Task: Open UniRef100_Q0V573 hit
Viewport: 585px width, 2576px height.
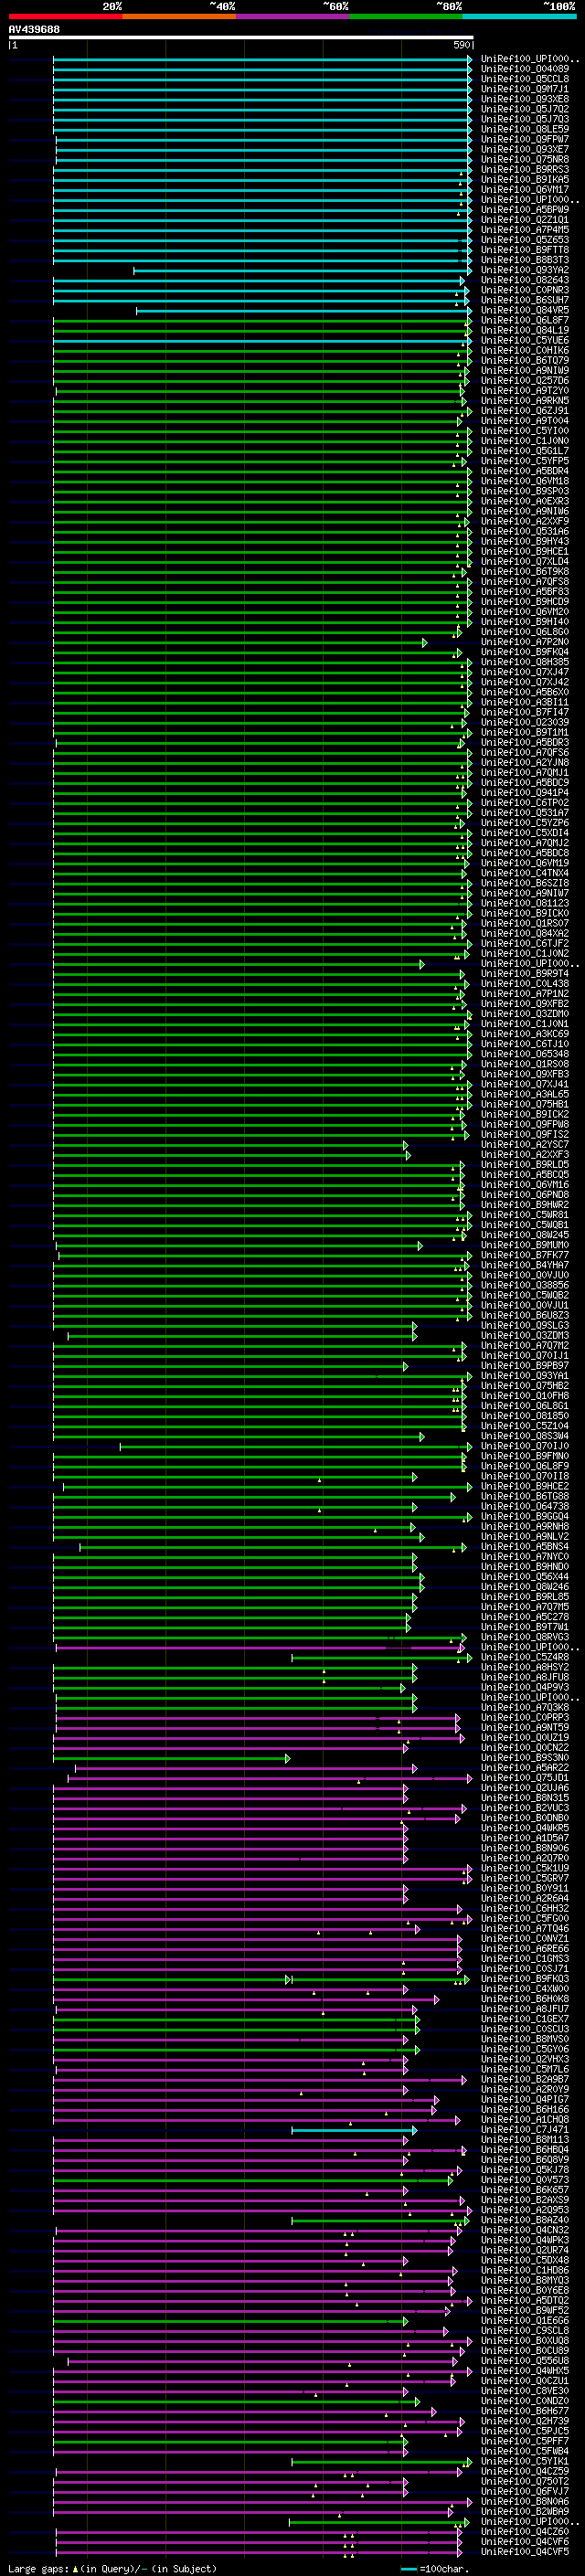Action: (525, 2180)
